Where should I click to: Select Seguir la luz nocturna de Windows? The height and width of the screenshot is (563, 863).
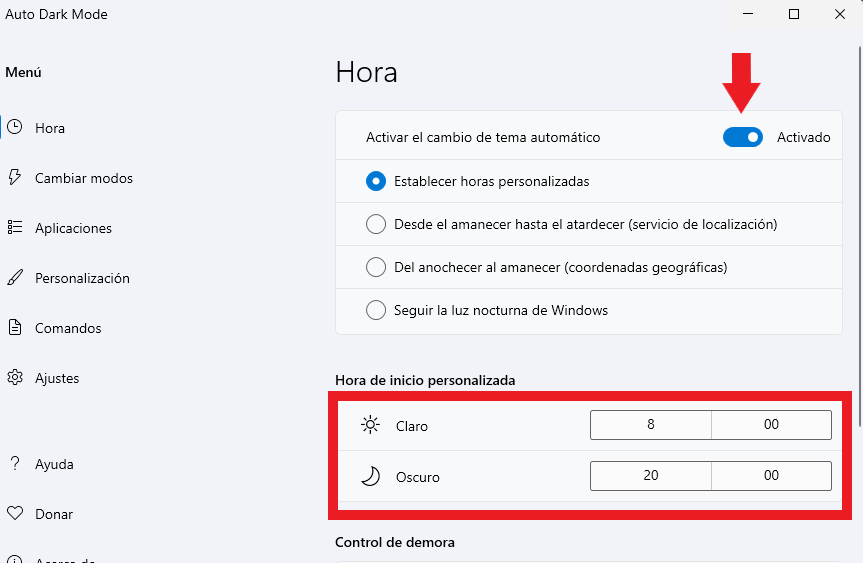coord(376,310)
